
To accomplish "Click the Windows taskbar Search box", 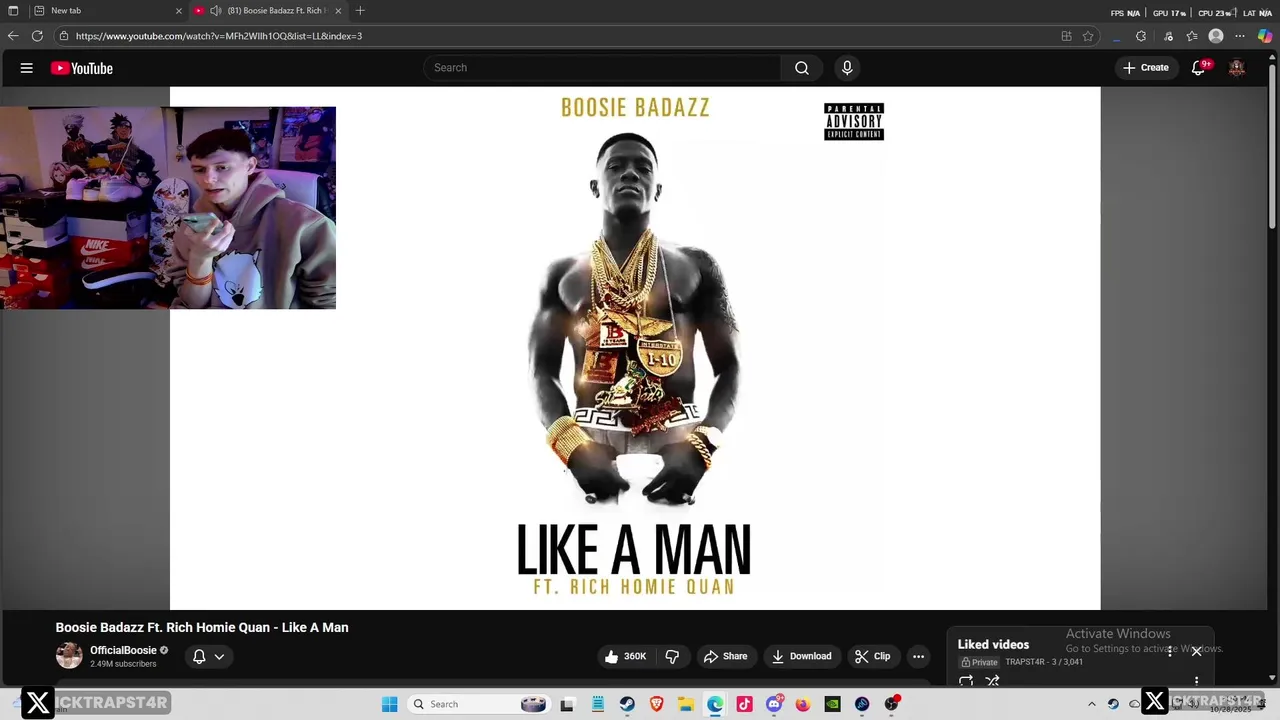I will (478, 704).
